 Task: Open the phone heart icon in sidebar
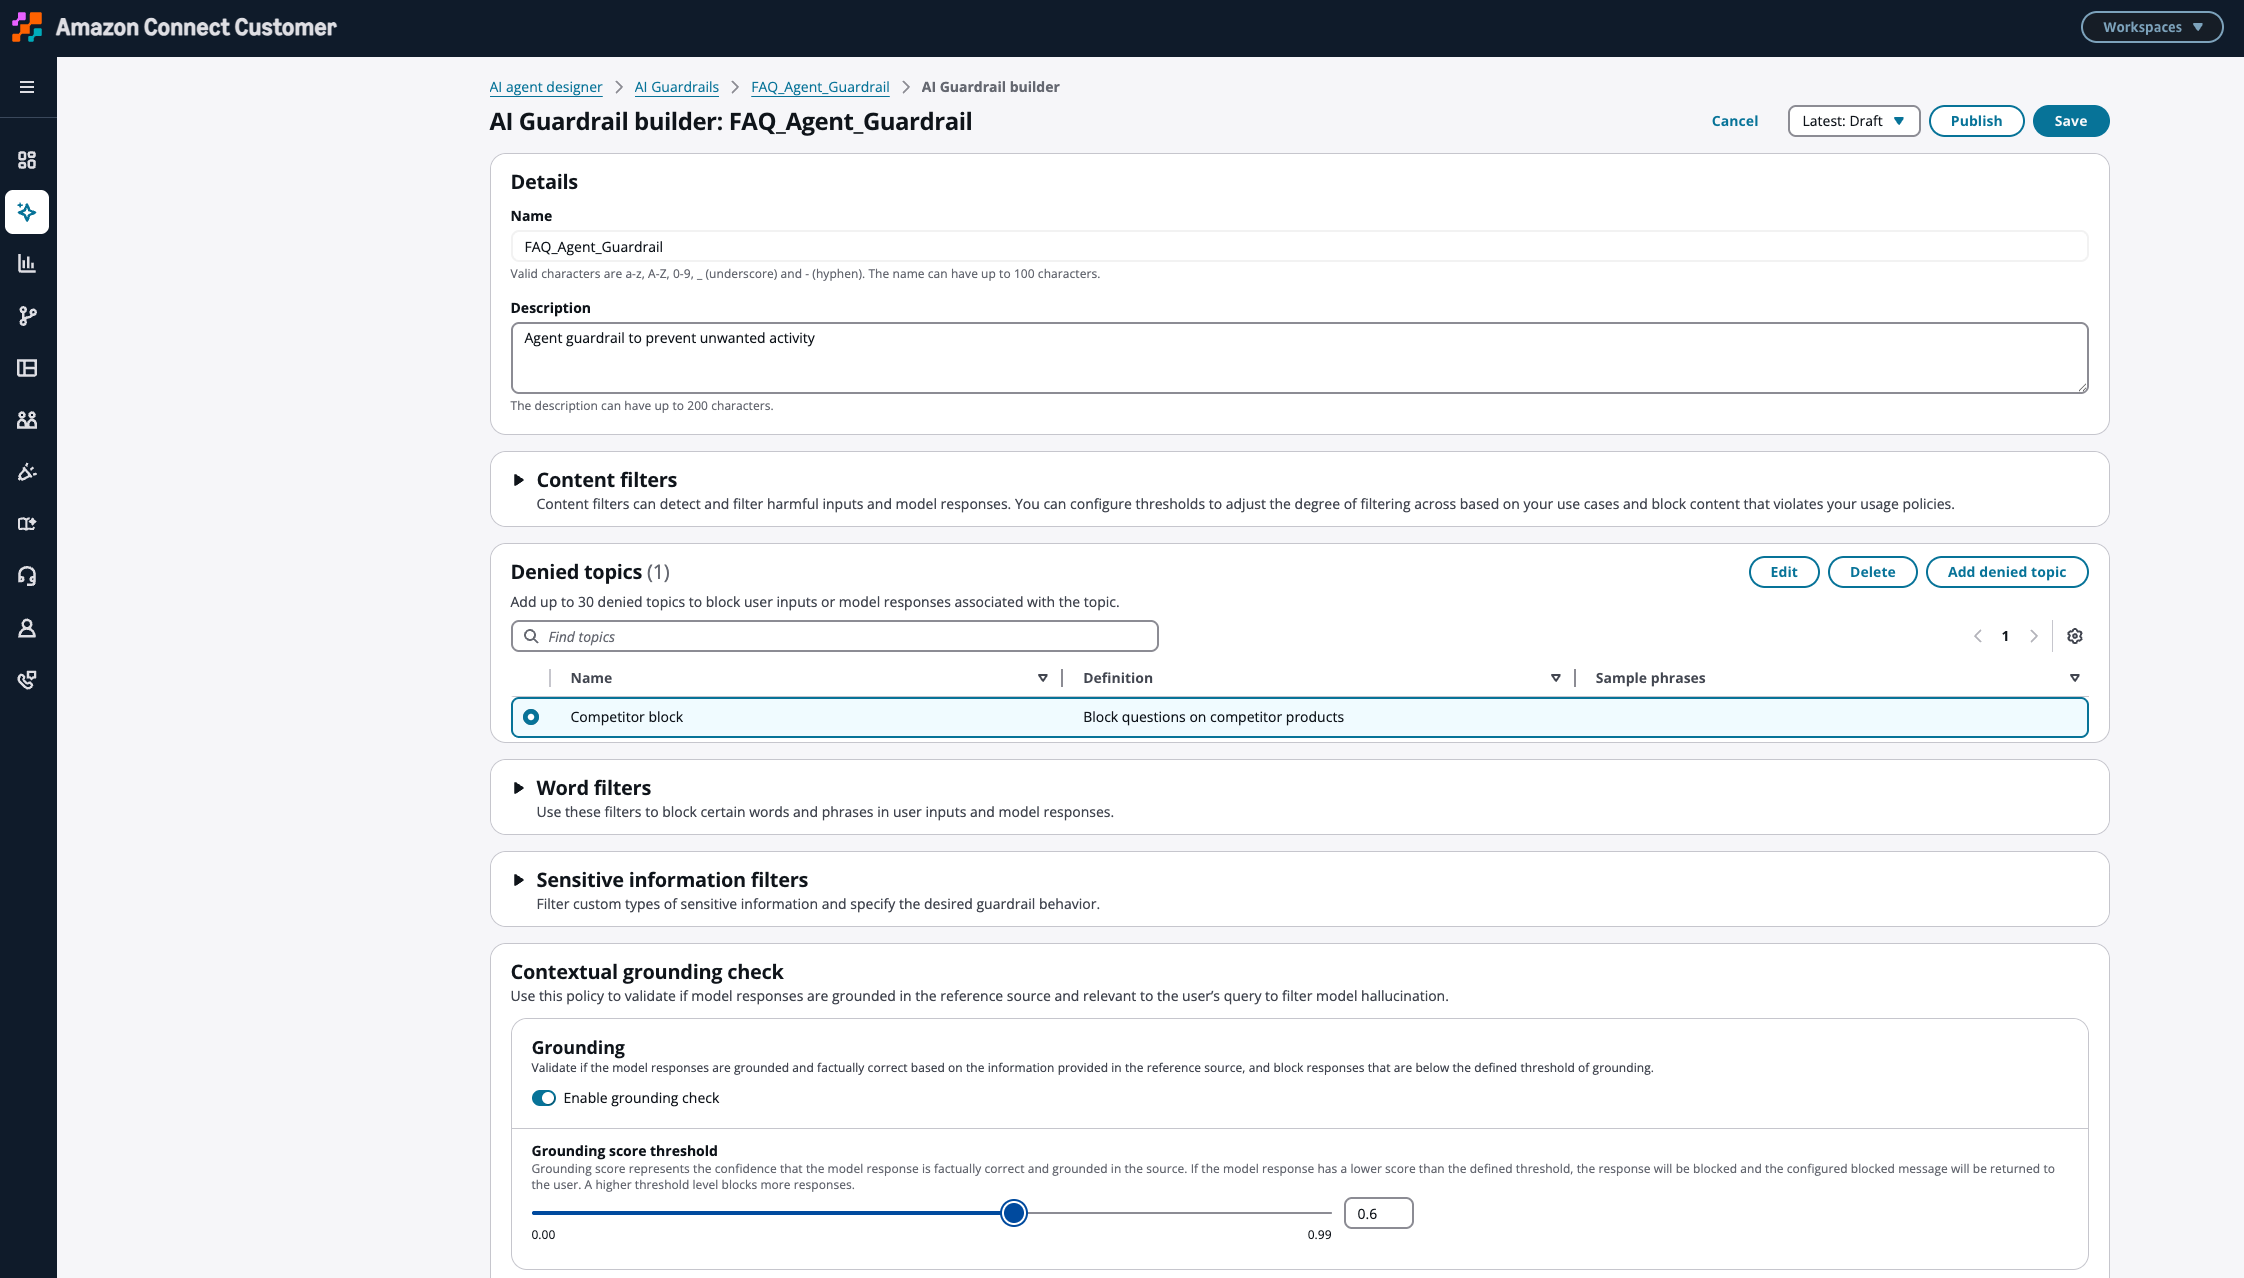[27, 680]
